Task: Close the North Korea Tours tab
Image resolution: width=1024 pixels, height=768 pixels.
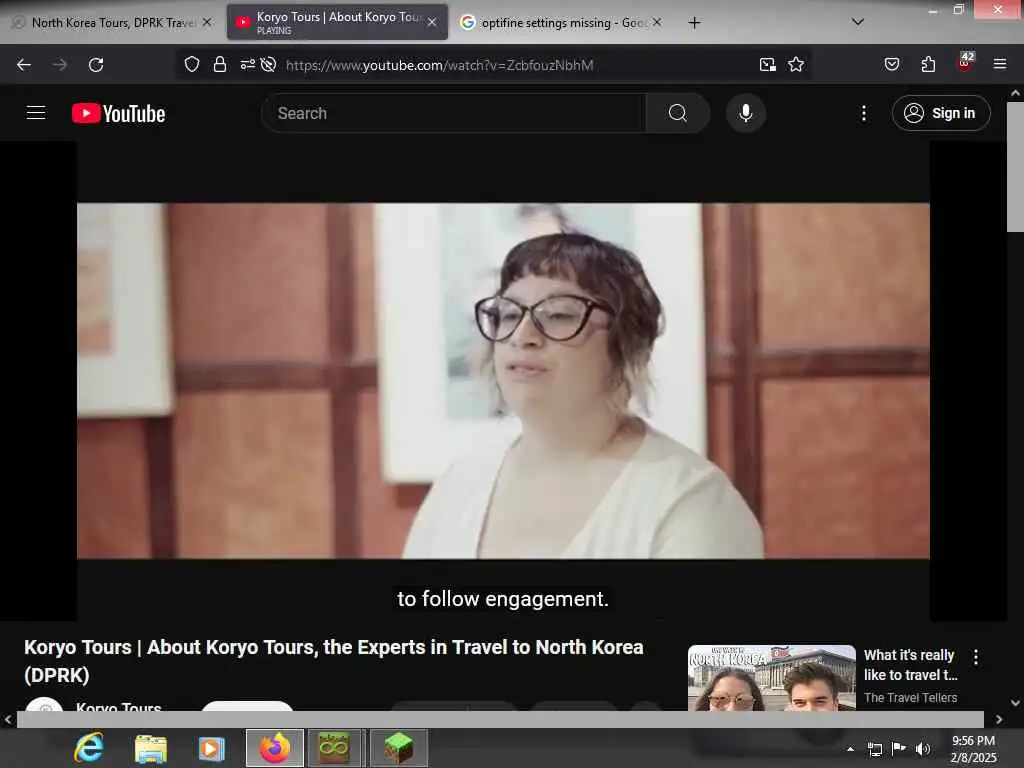Action: coord(207,22)
